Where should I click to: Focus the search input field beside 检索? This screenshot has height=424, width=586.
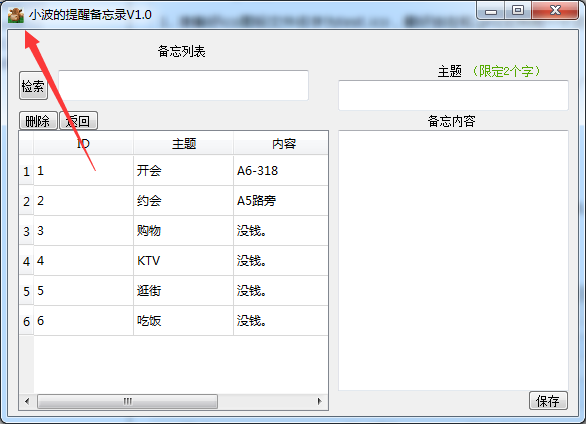pyautogui.click(x=183, y=85)
